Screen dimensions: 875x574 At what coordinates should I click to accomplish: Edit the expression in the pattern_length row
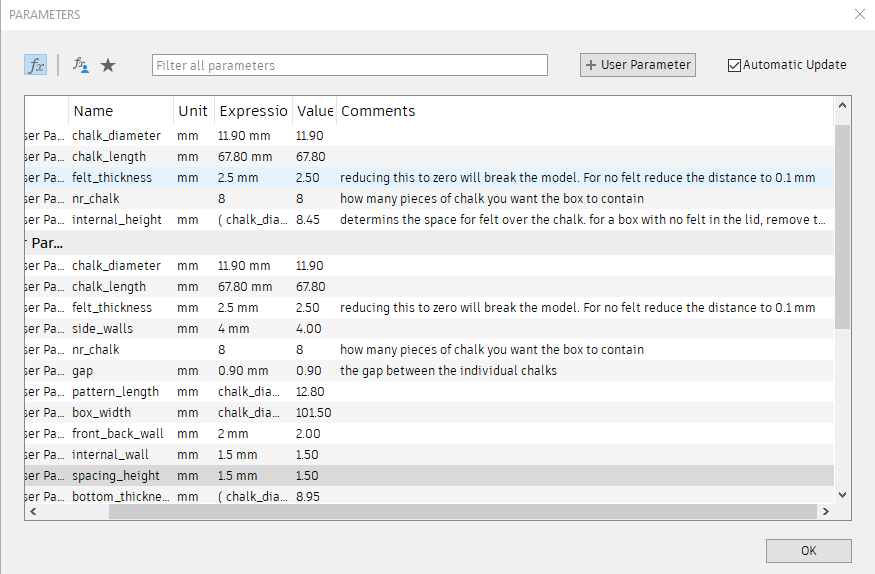coord(248,392)
